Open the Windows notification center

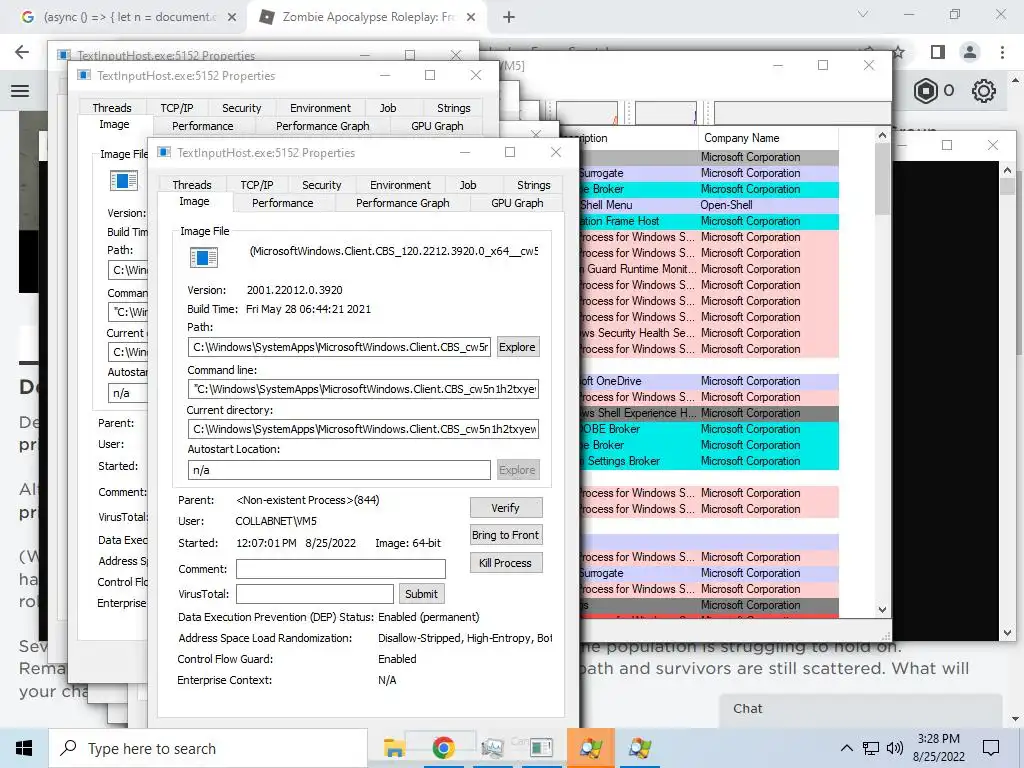tap(991, 748)
